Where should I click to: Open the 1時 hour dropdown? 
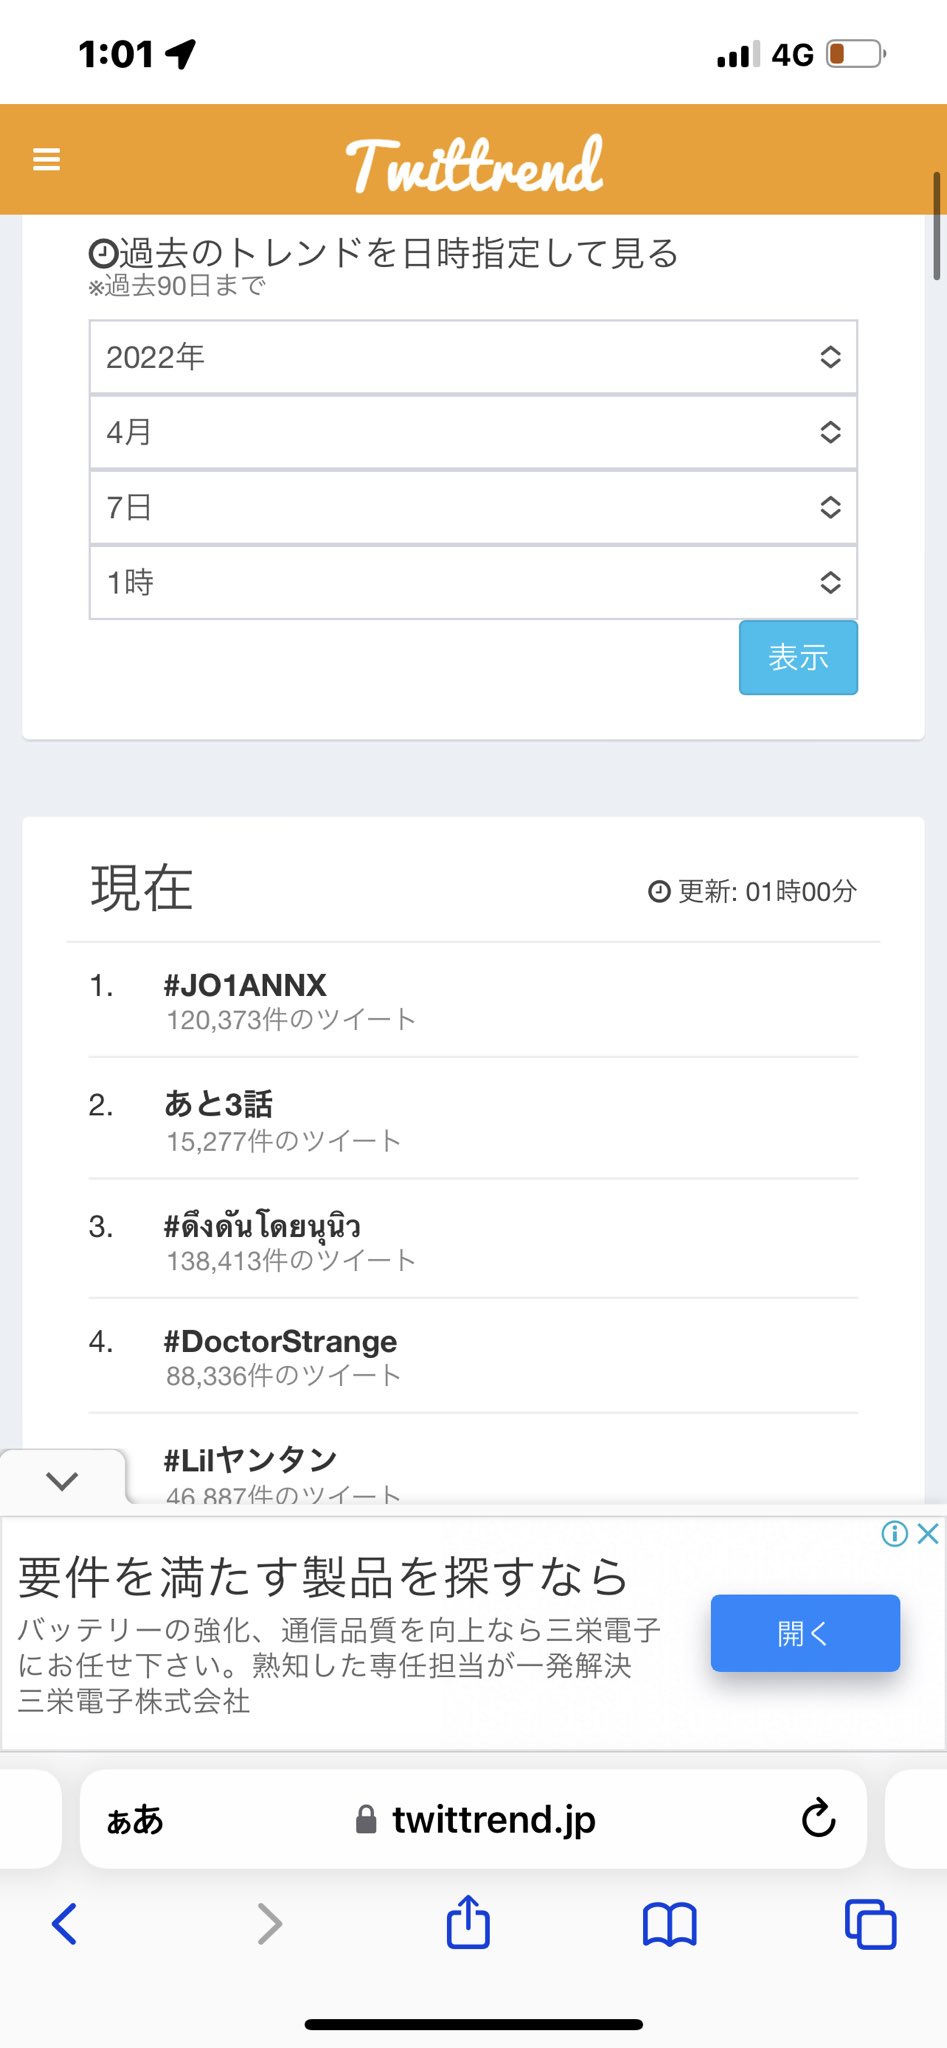[473, 582]
